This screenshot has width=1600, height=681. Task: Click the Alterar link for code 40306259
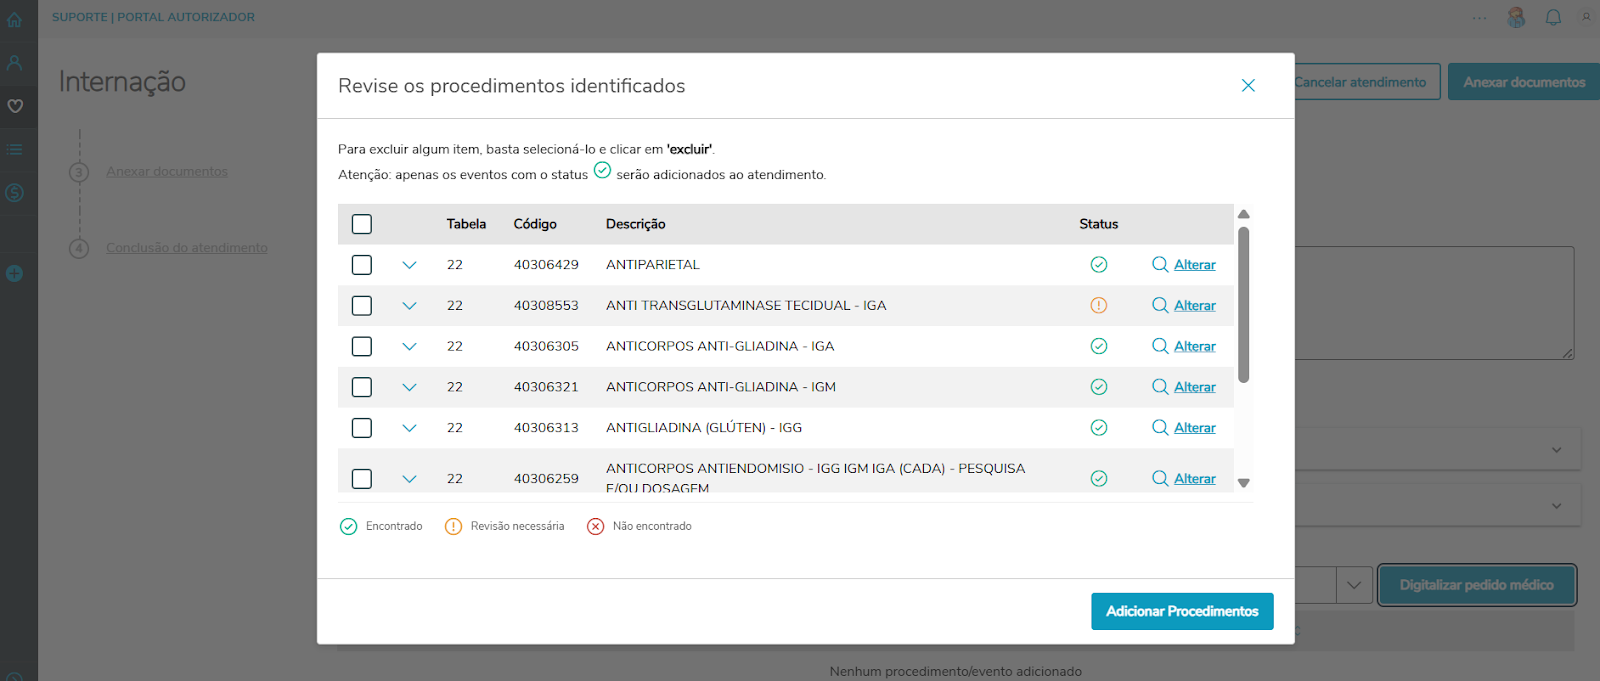click(x=1194, y=478)
